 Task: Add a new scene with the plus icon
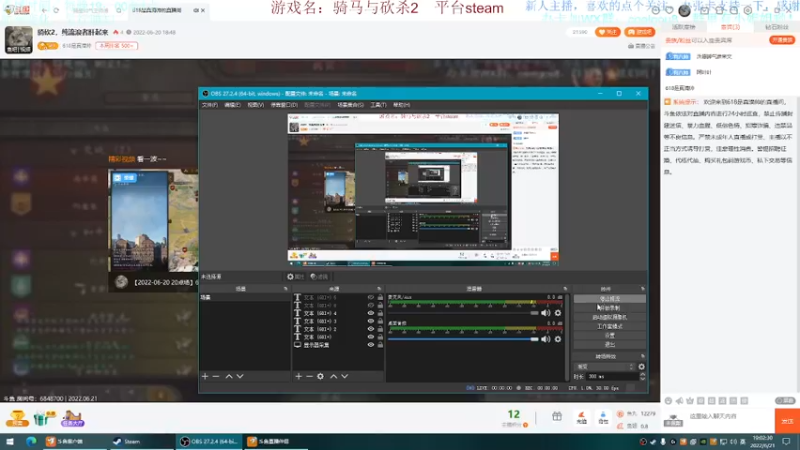[x=205, y=376]
